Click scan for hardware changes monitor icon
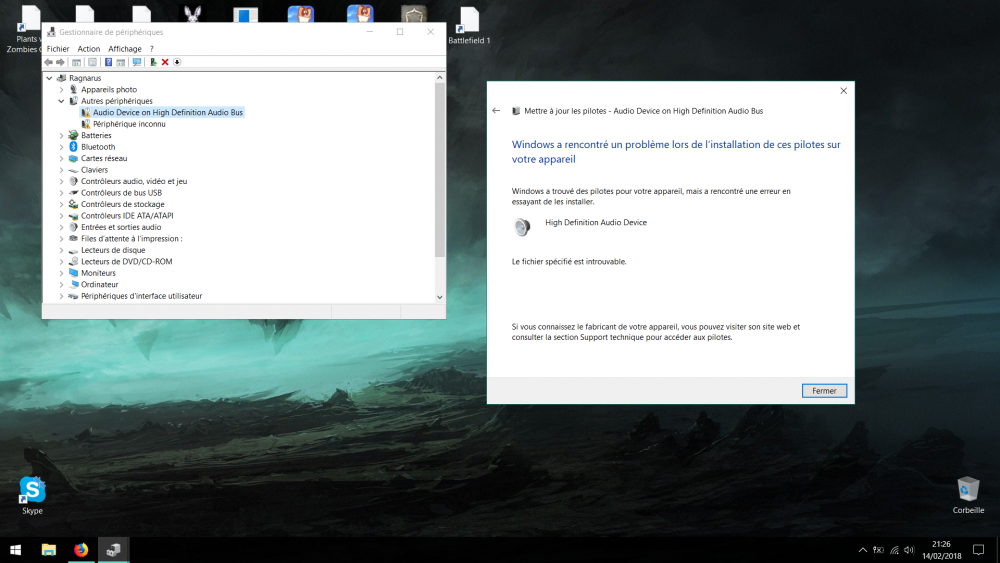The width and height of the screenshot is (1000, 563). click(x=137, y=62)
